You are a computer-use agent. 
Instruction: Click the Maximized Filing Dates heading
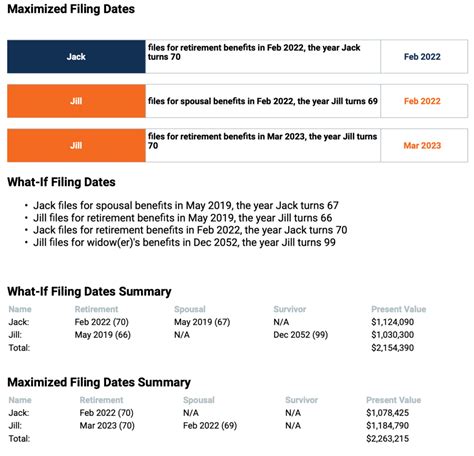click(x=71, y=9)
